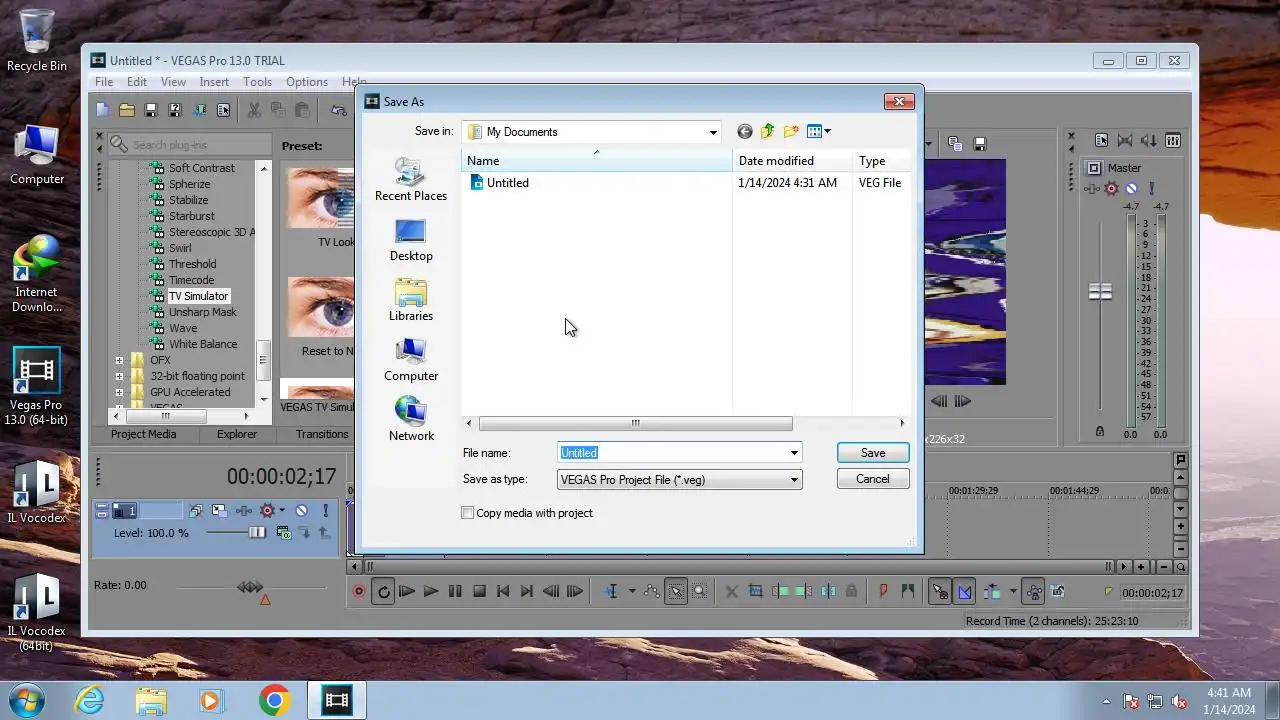Click the Master Solo exclamation icon
The image size is (1280, 720).
pyautogui.click(x=1152, y=188)
